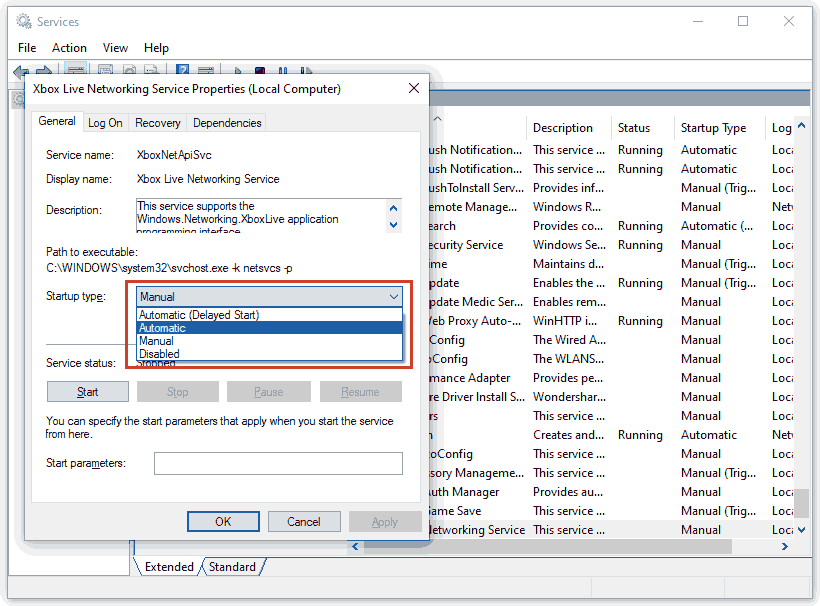This screenshot has height=606, width=820.
Task: Click the Forward arrow in Services toolbar
Action: tap(43, 71)
